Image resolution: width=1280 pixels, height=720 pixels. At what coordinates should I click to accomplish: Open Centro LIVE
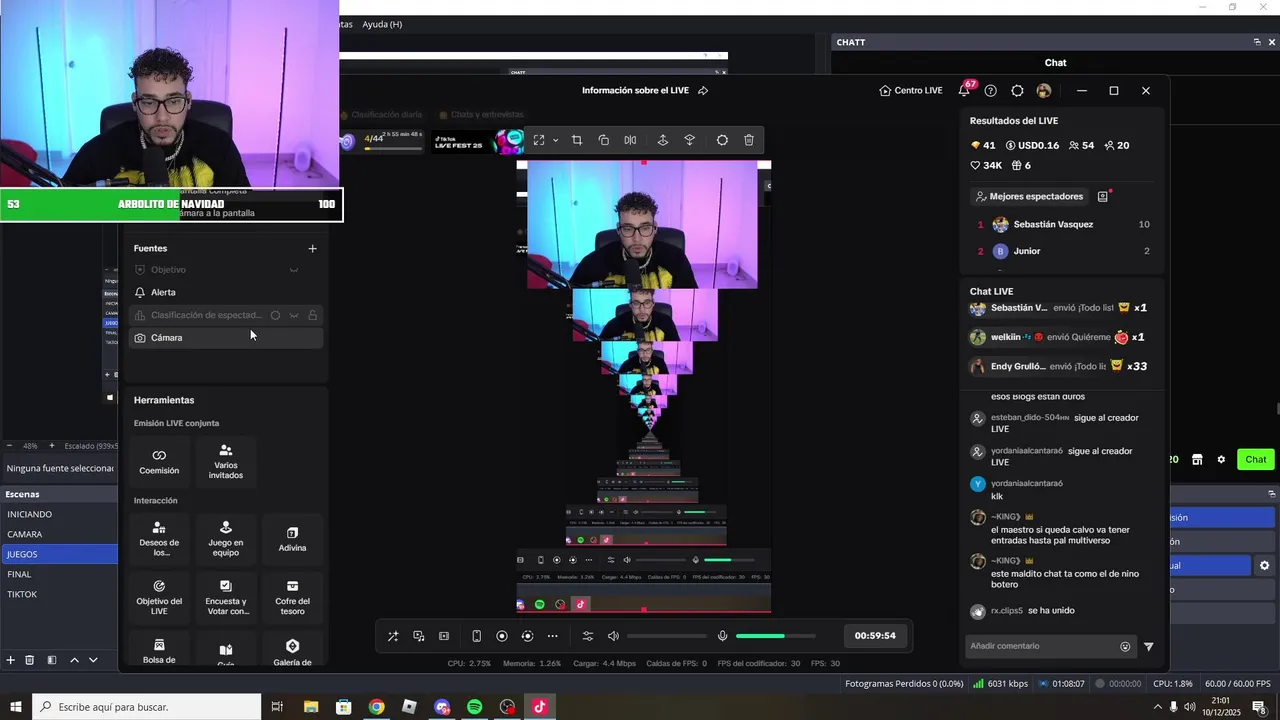click(911, 90)
